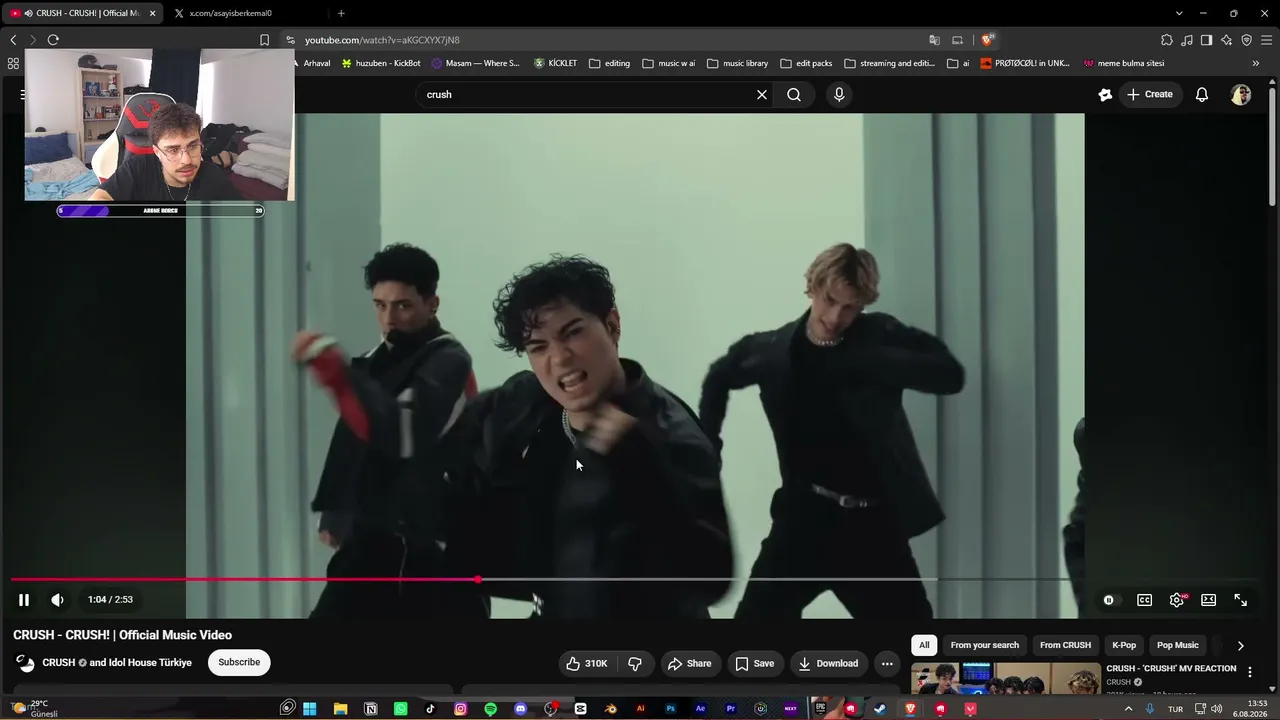Open the CRUSH and Idol House Türkiye channel

117,662
